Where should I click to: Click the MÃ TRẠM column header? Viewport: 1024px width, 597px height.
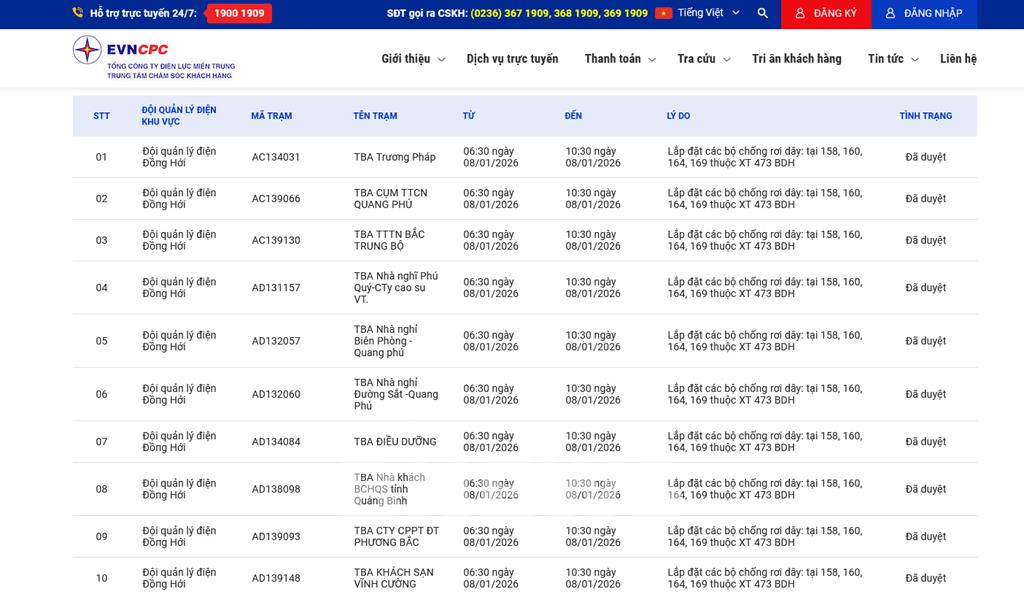pos(271,116)
